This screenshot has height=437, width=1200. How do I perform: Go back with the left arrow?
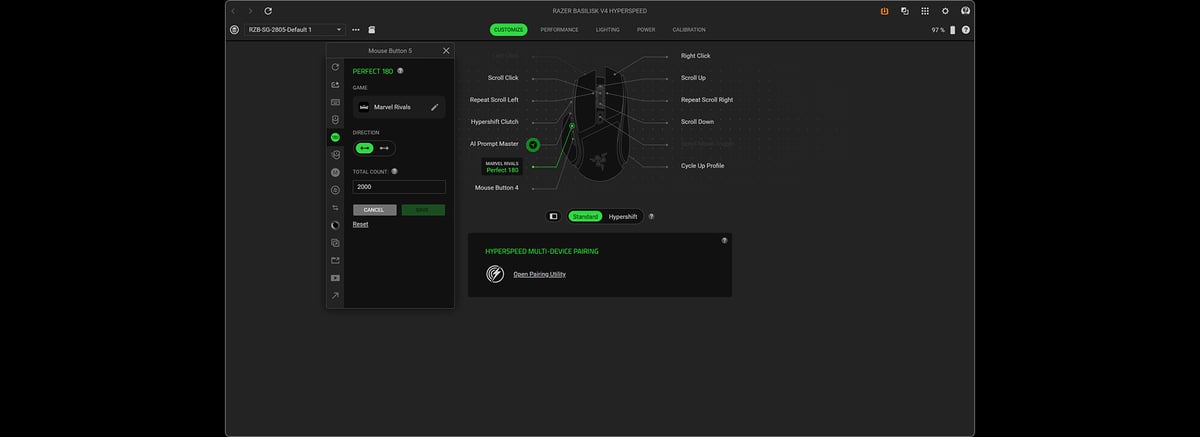click(233, 10)
